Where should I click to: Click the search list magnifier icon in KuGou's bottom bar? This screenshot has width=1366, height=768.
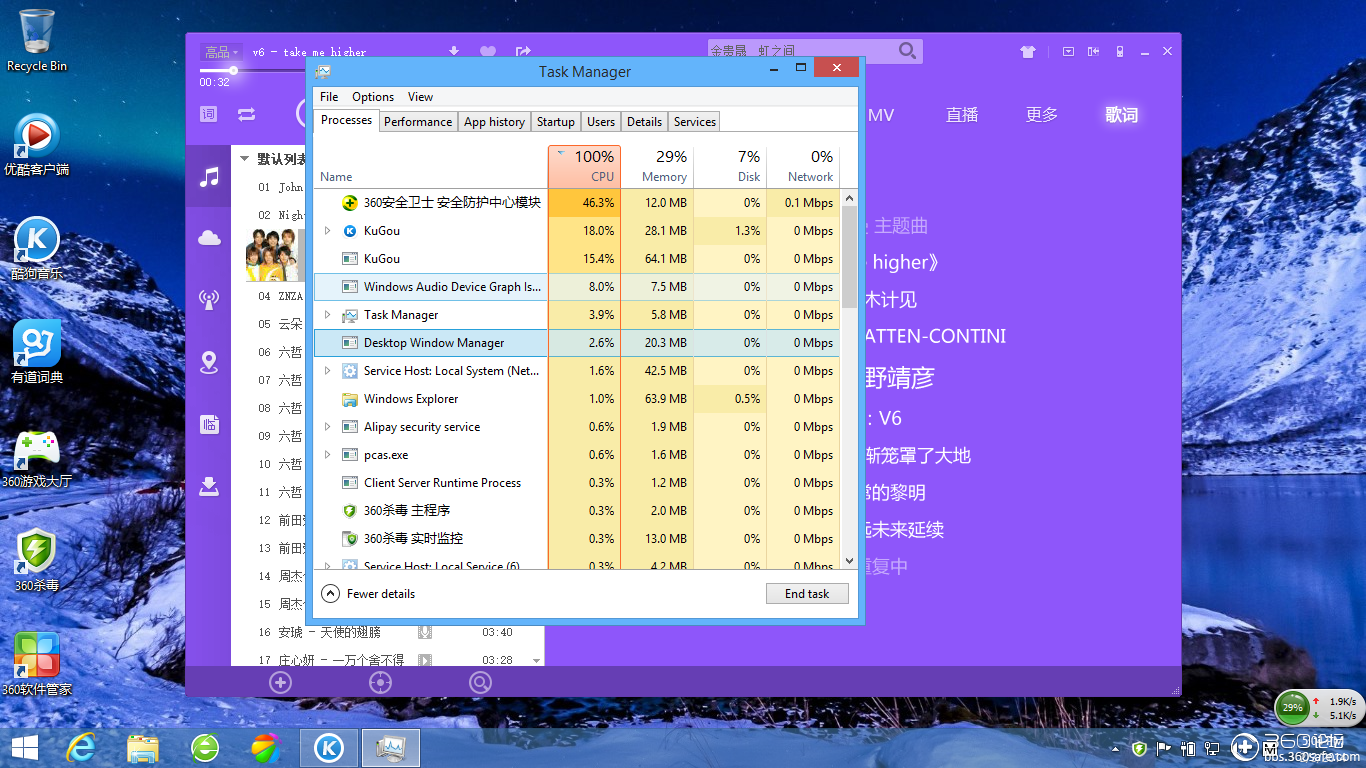coord(480,683)
